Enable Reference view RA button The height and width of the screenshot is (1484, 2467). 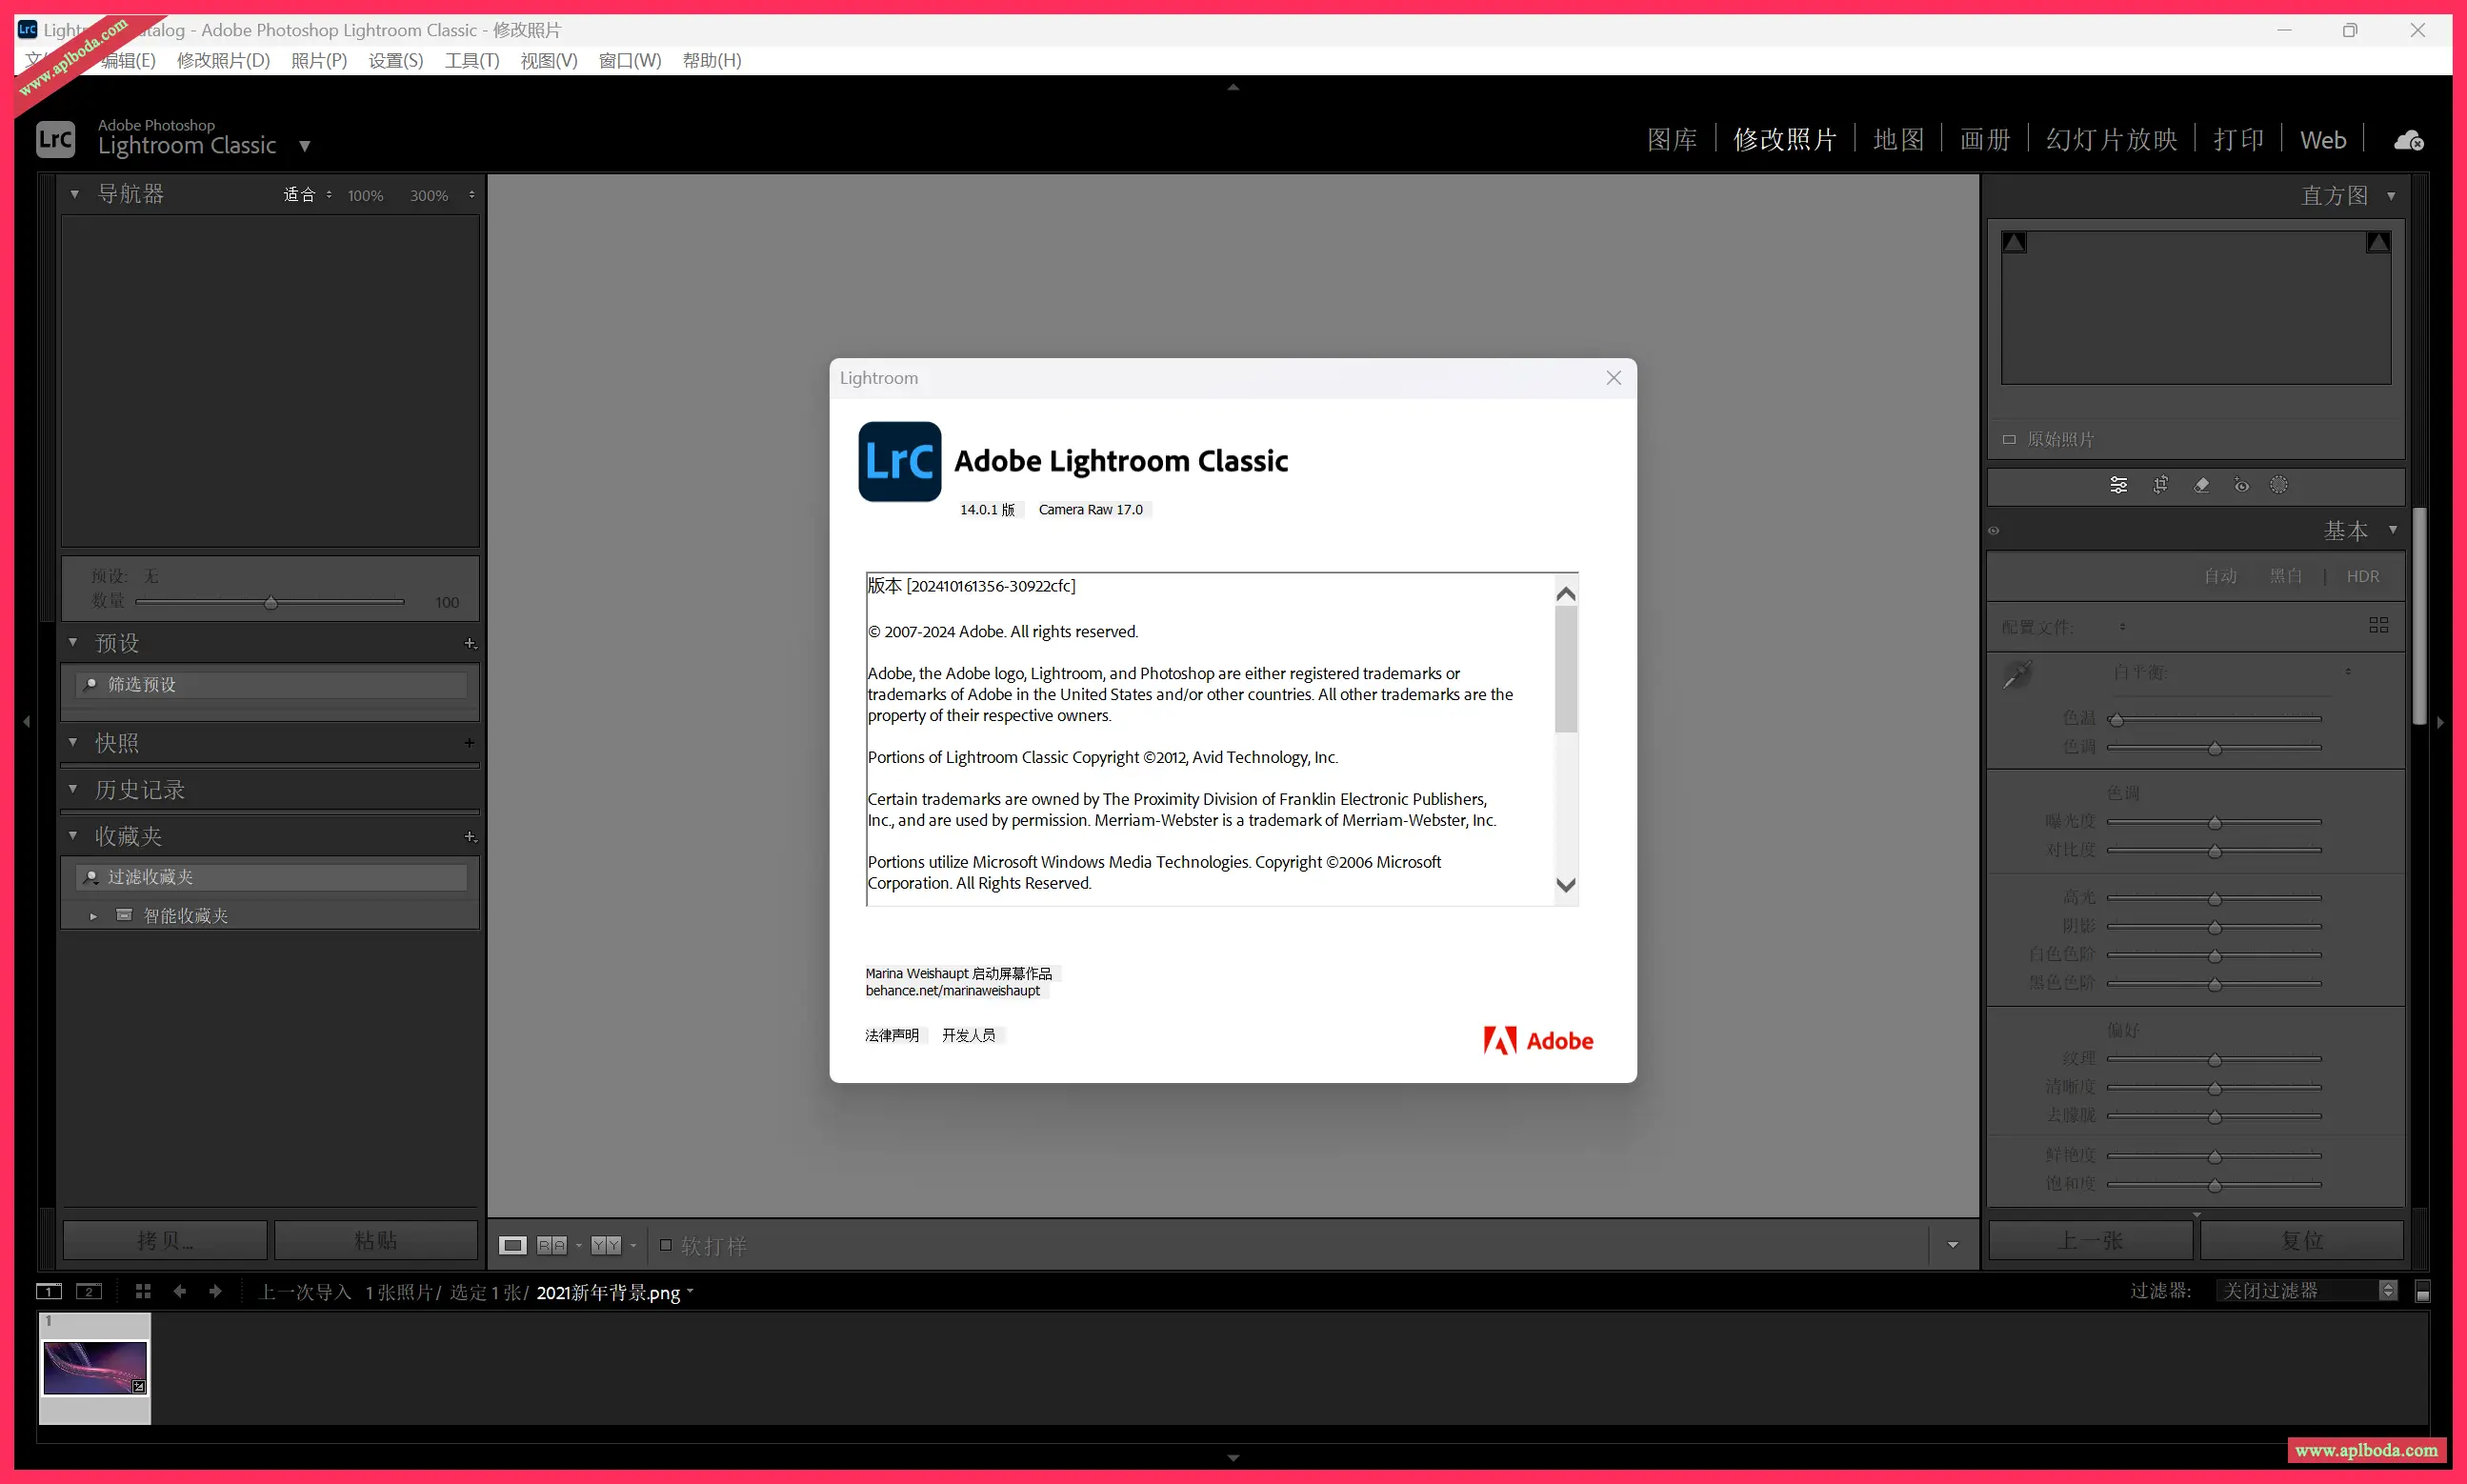click(x=551, y=1245)
